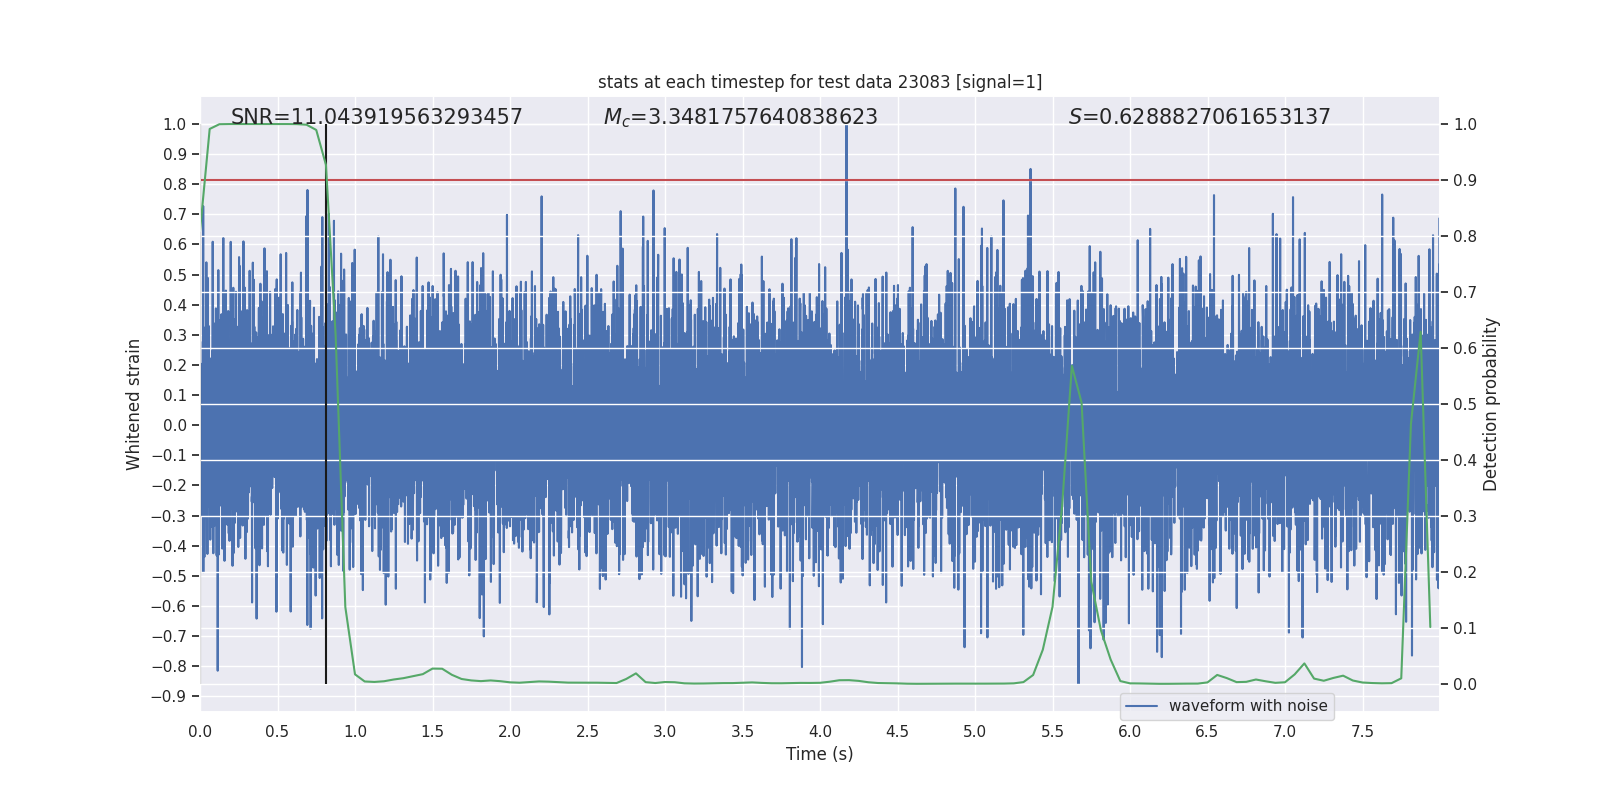Click Detection probability tick 0.0
The width and height of the screenshot is (1600, 800).
click(x=1465, y=684)
